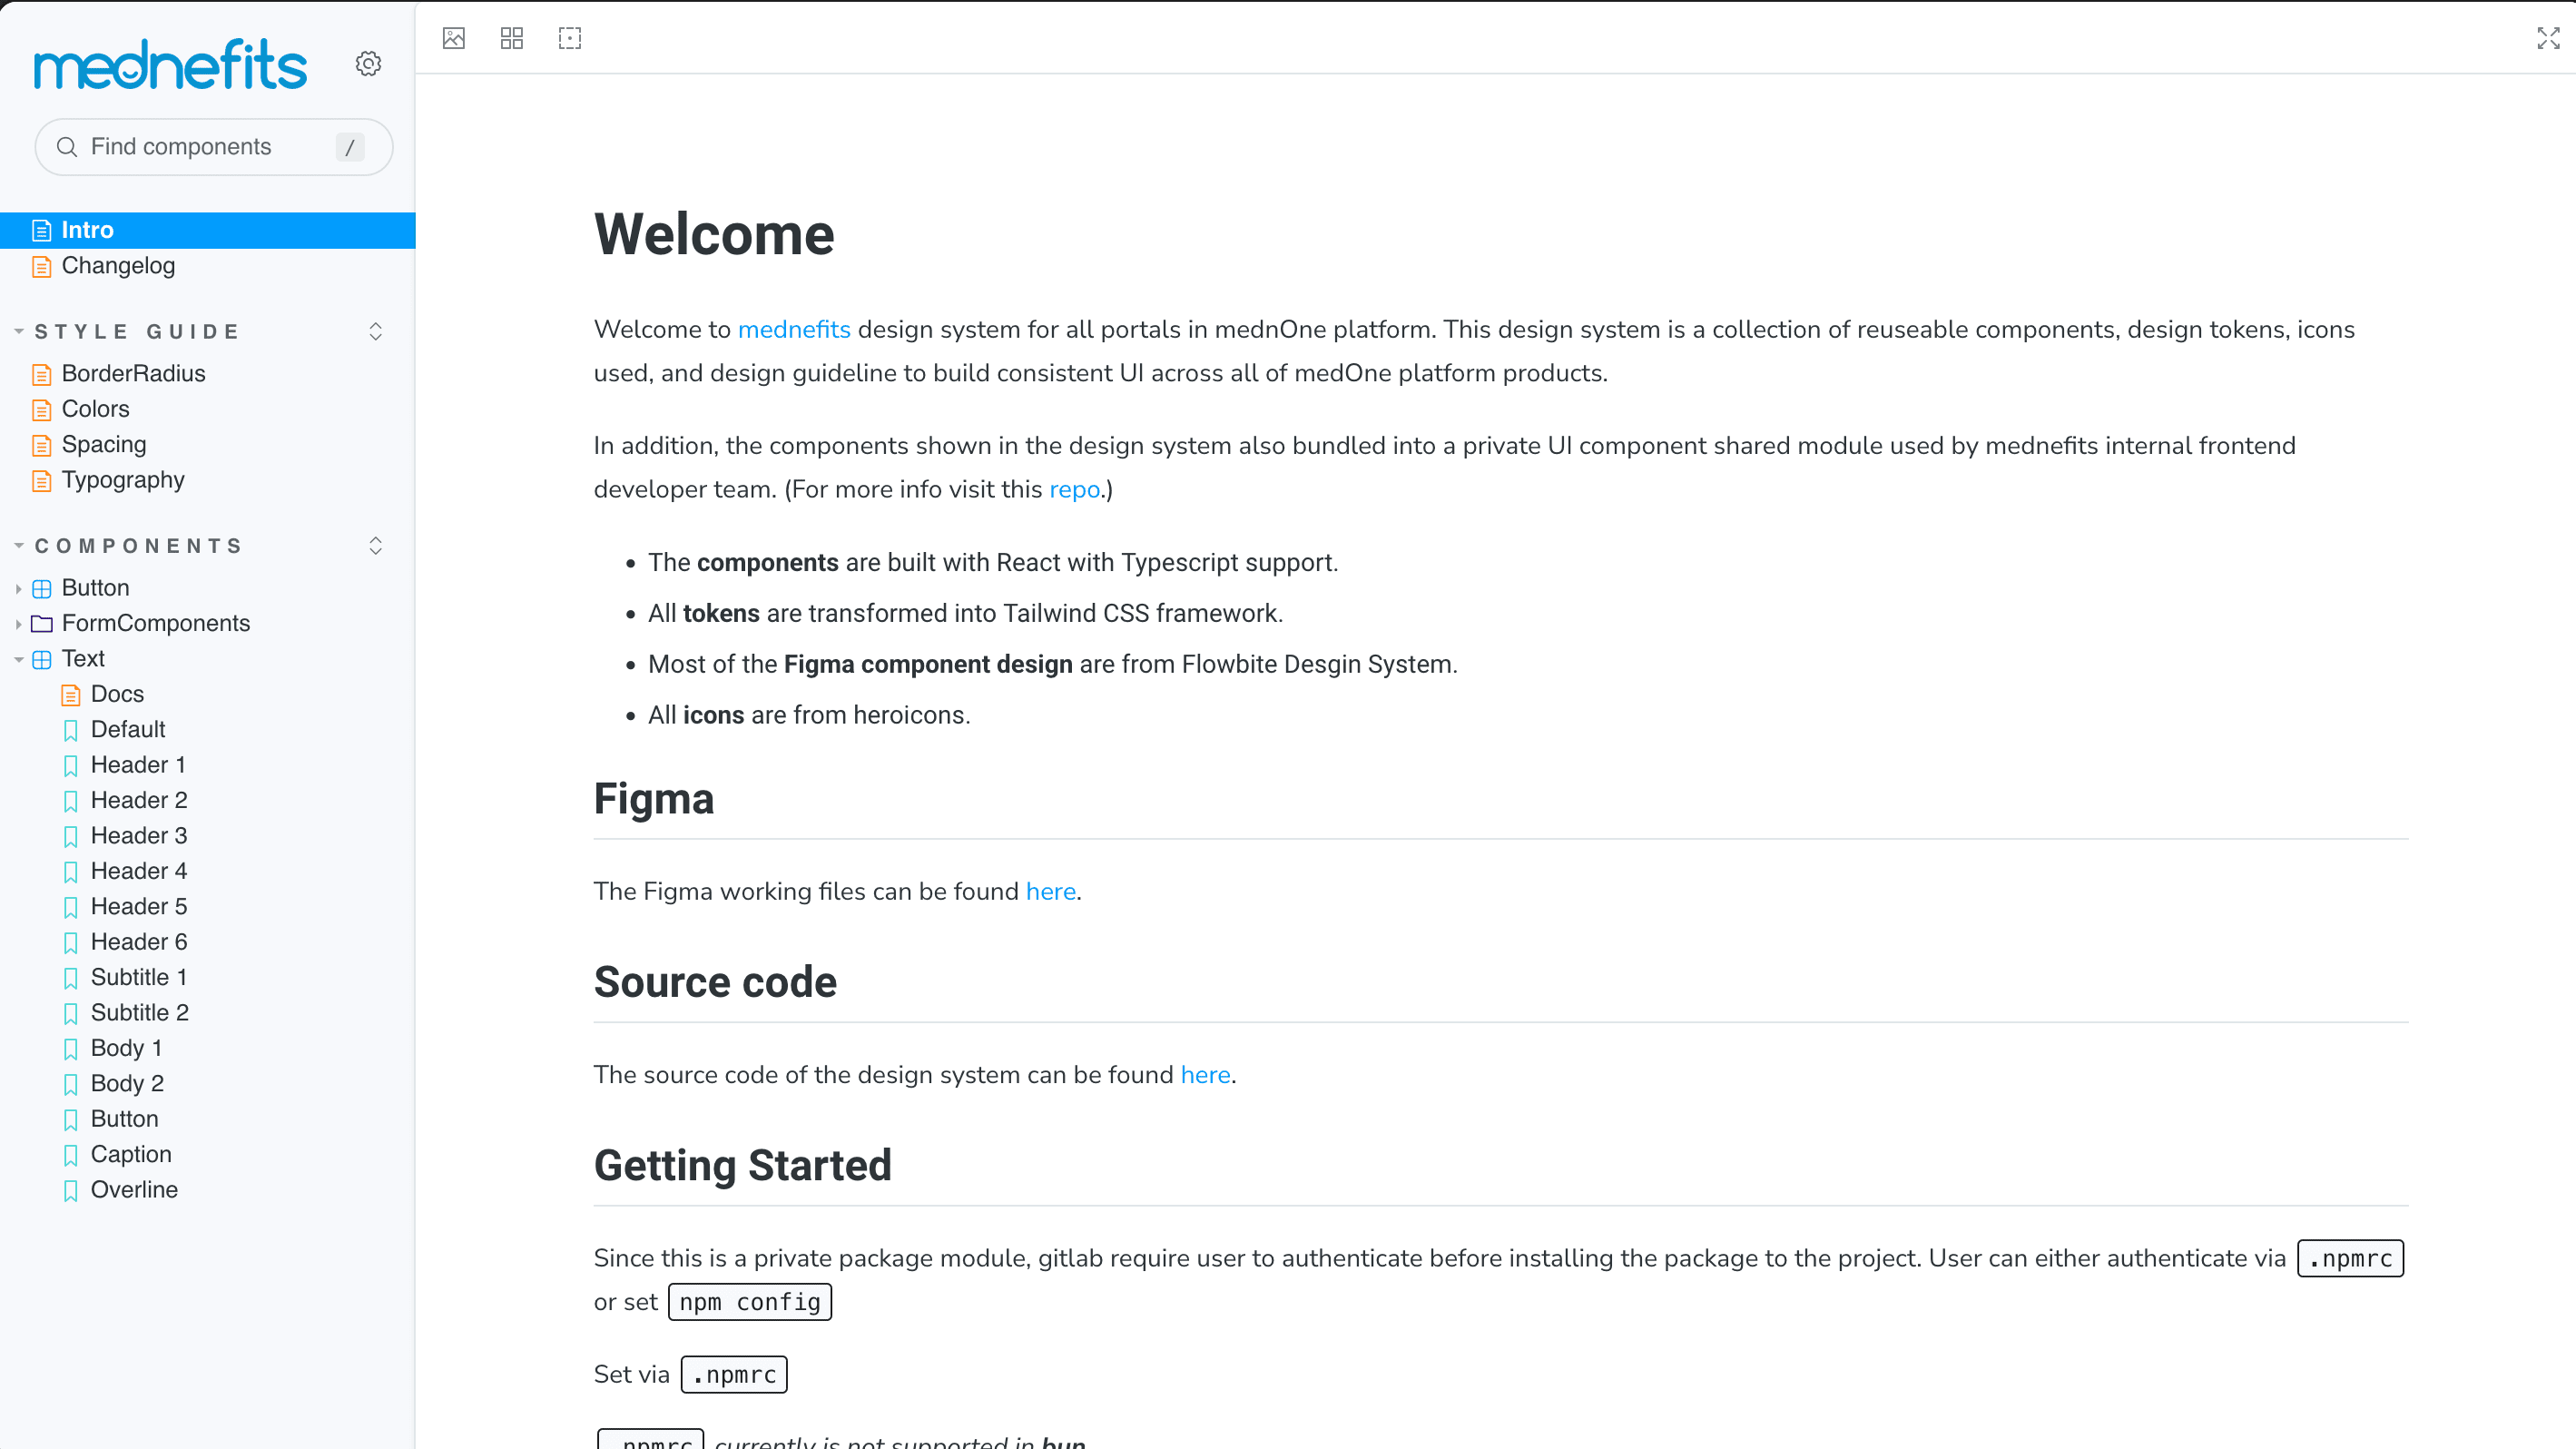The image size is (2576, 1449).
Task: Select the grid view icon
Action: click(511, 37)
